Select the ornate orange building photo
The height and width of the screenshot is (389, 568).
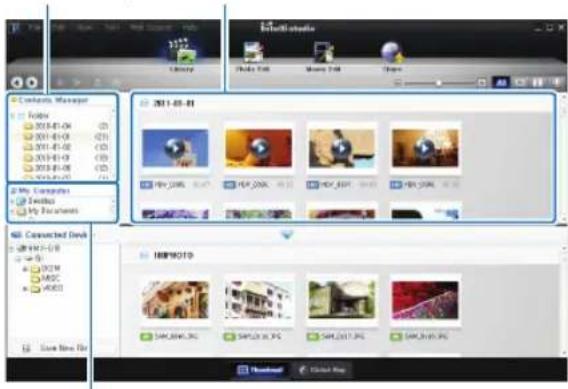coord(175,300)
